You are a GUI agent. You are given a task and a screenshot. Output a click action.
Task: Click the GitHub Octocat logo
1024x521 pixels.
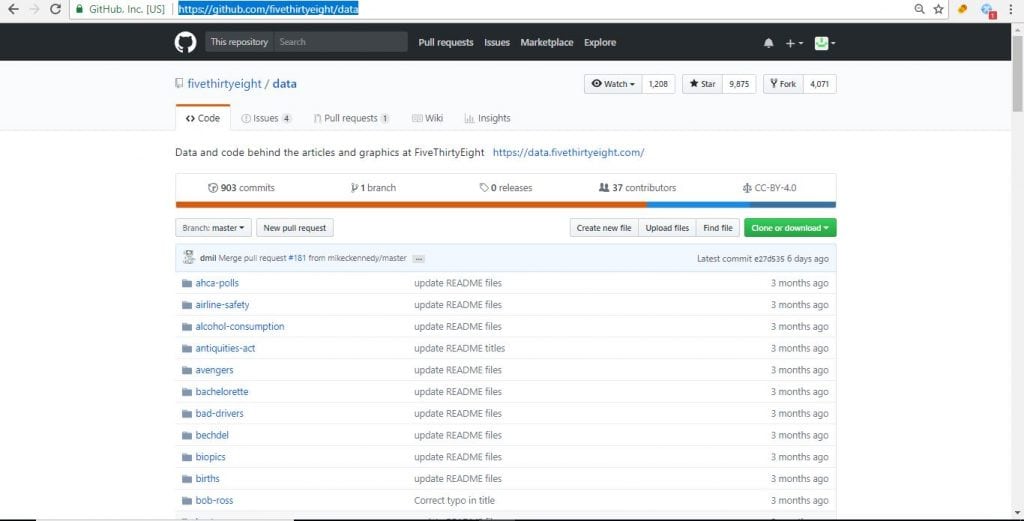tap(185, 42)
